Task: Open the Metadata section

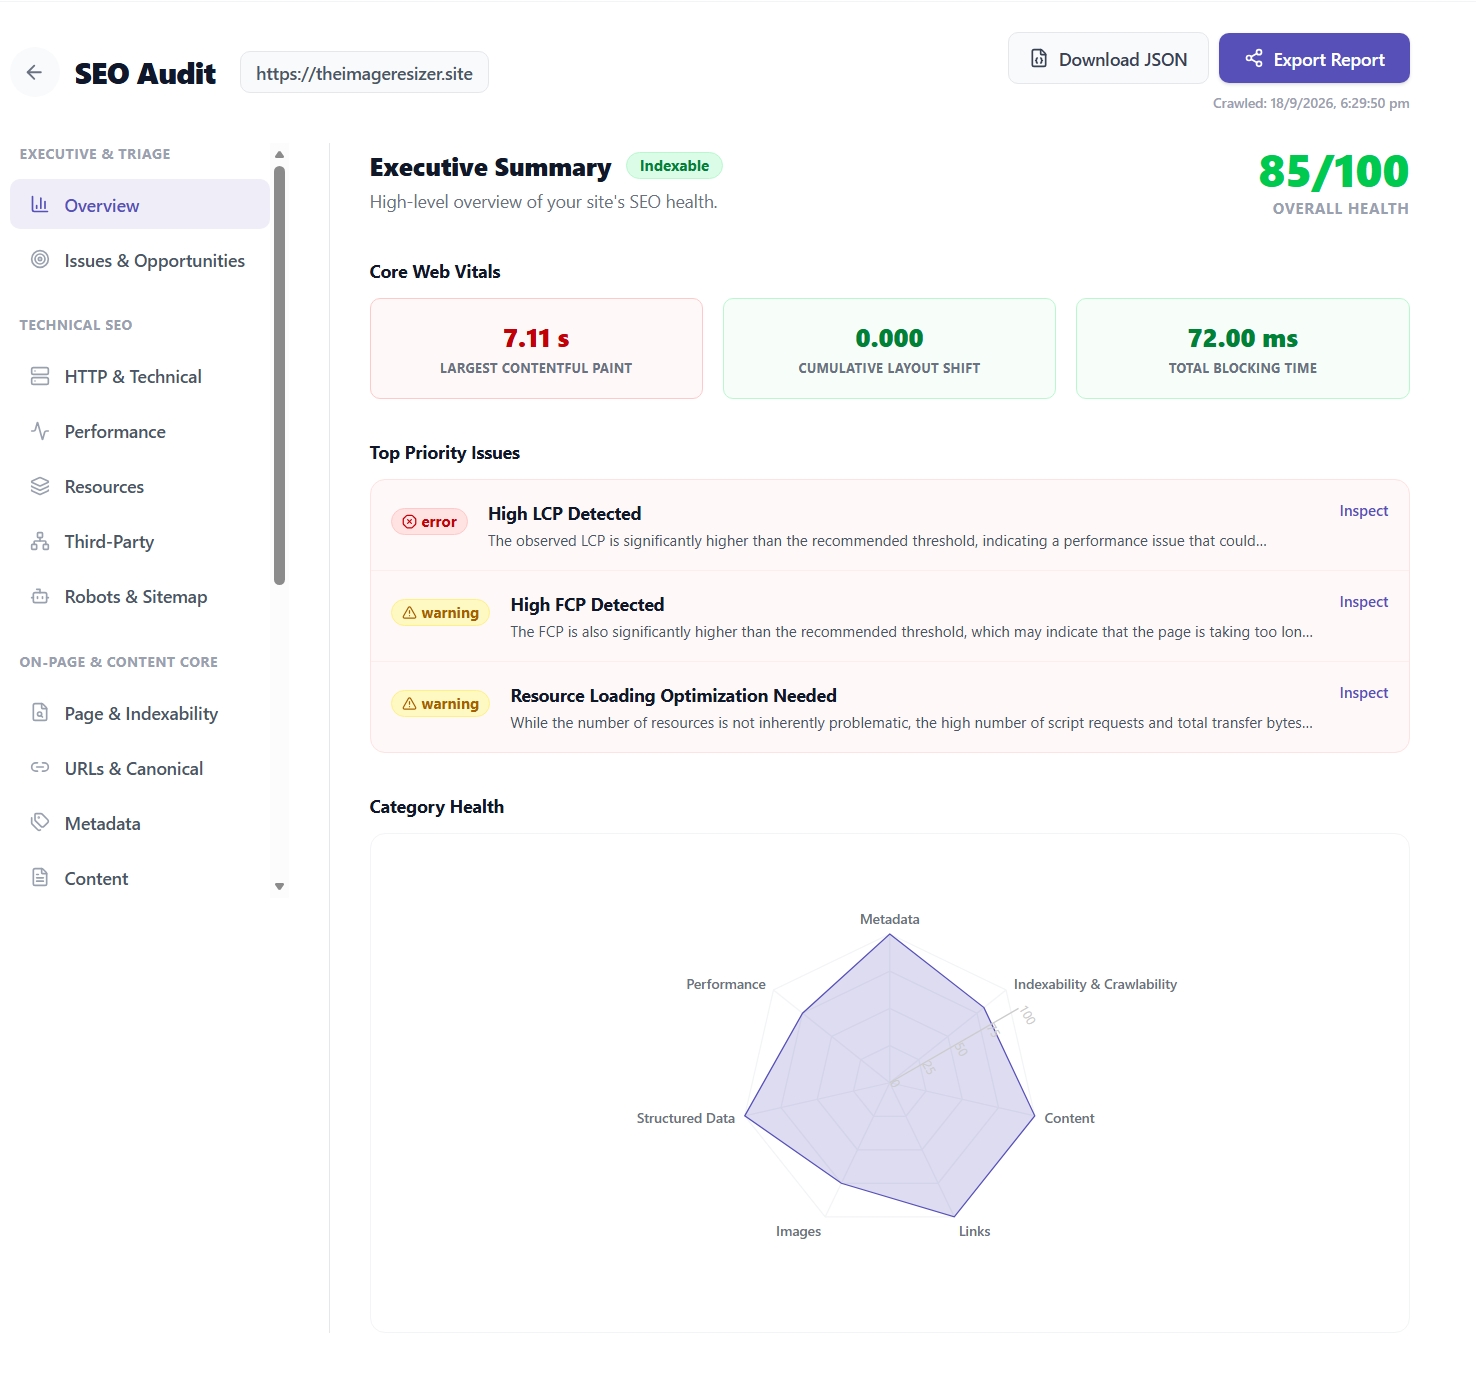Action: [140, 823]
